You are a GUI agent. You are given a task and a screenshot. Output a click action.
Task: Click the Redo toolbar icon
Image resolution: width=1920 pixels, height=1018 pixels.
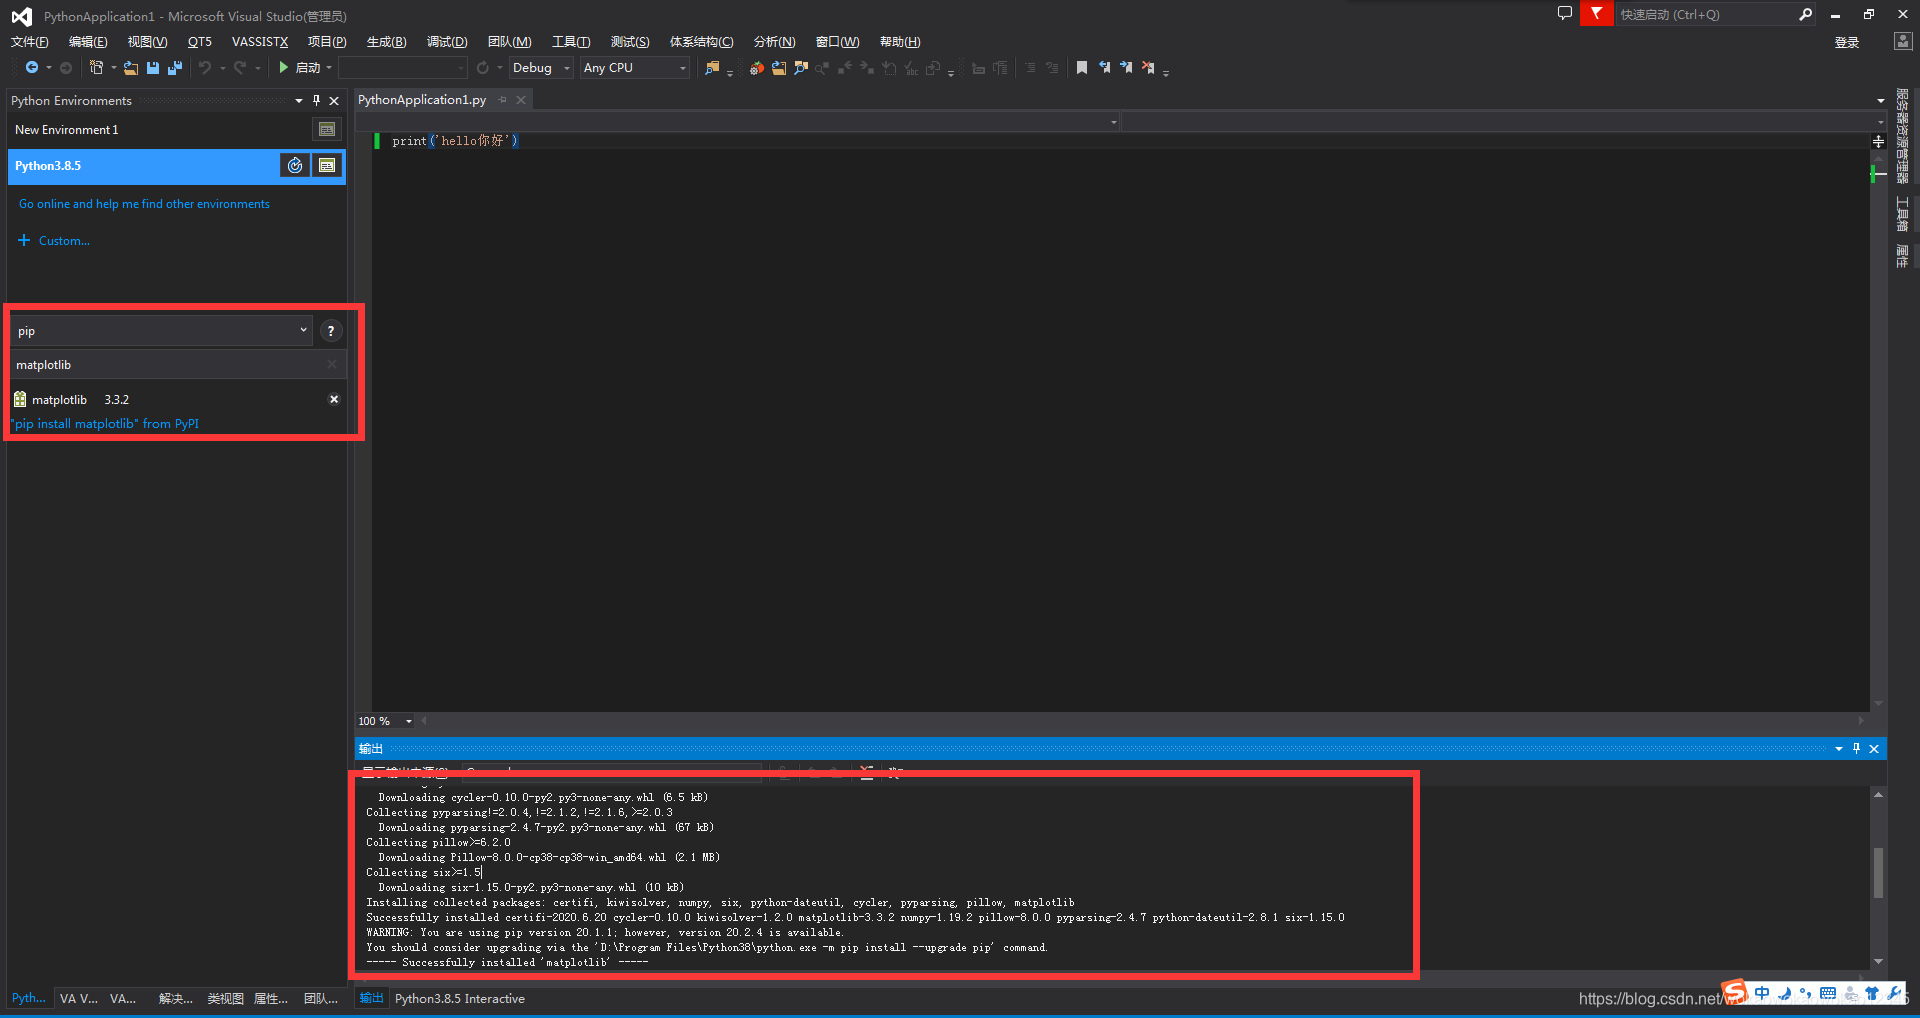(240, 68)
